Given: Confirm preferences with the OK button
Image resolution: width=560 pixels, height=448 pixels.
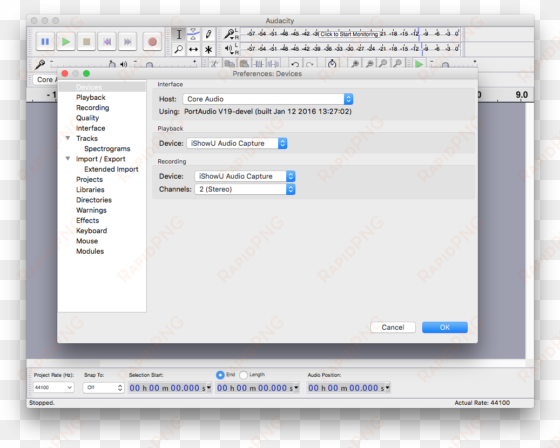Looking at the screenshot, I should click(x=445, y=327).
